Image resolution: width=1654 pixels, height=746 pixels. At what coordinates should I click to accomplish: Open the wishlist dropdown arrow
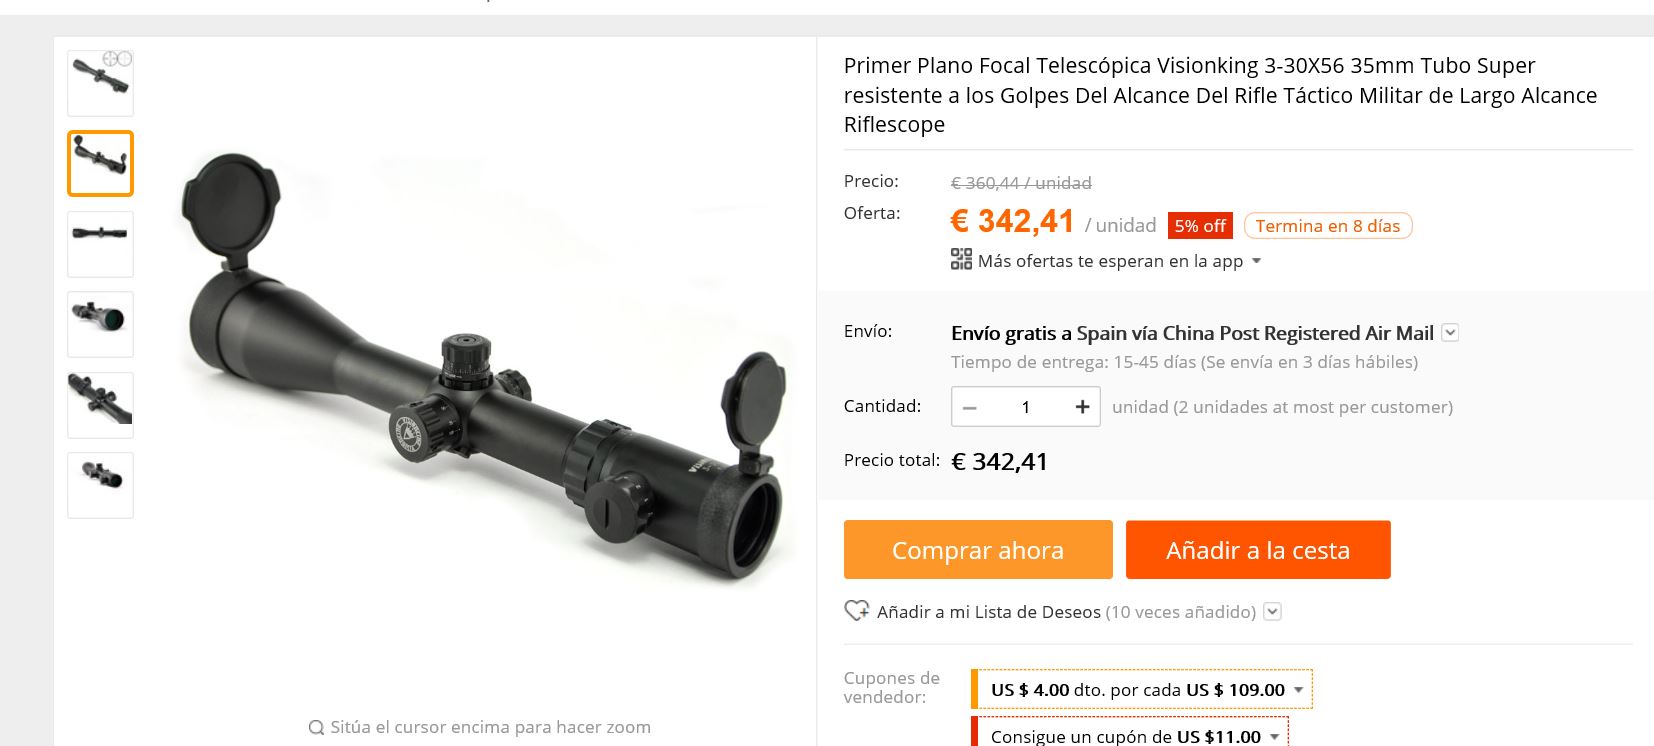(x=1272, y=612)
